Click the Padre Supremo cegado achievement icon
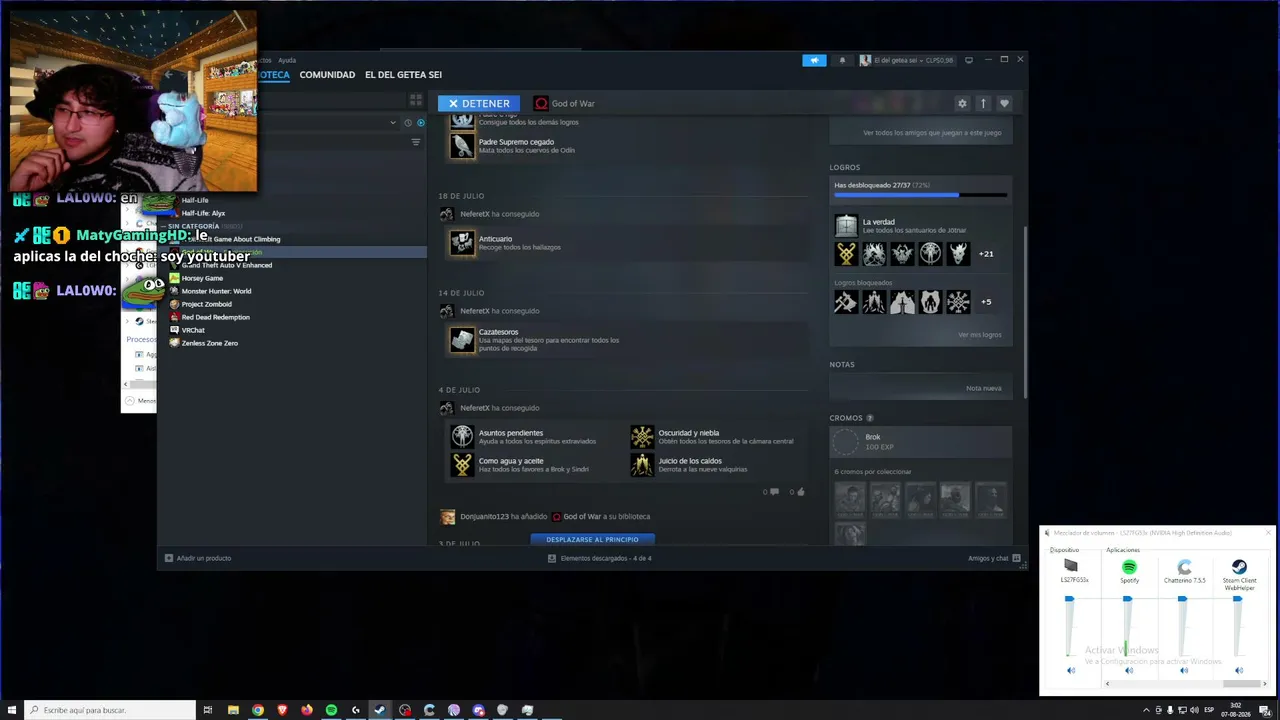 (462, 146)
